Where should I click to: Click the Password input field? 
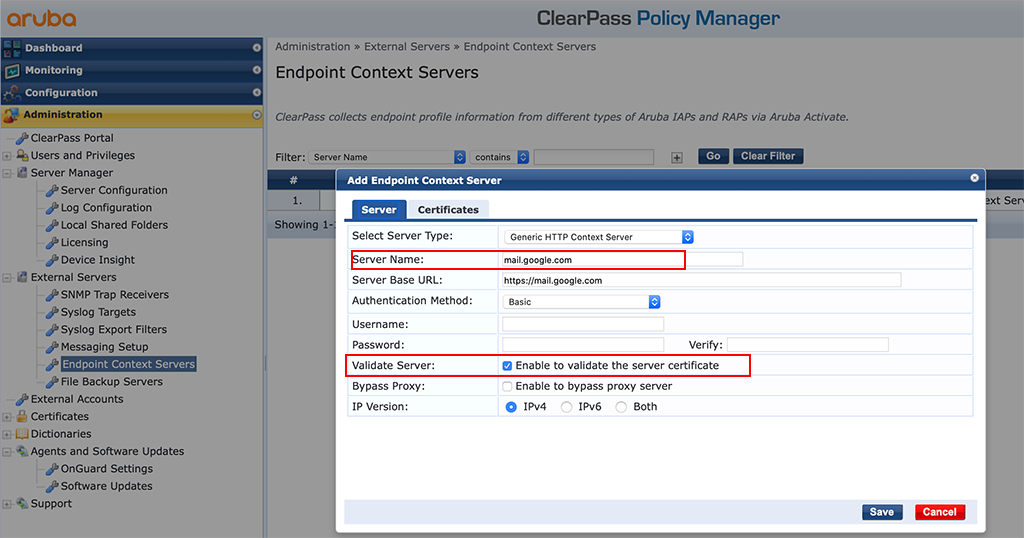pyautogui.click(x=583, y=345)
